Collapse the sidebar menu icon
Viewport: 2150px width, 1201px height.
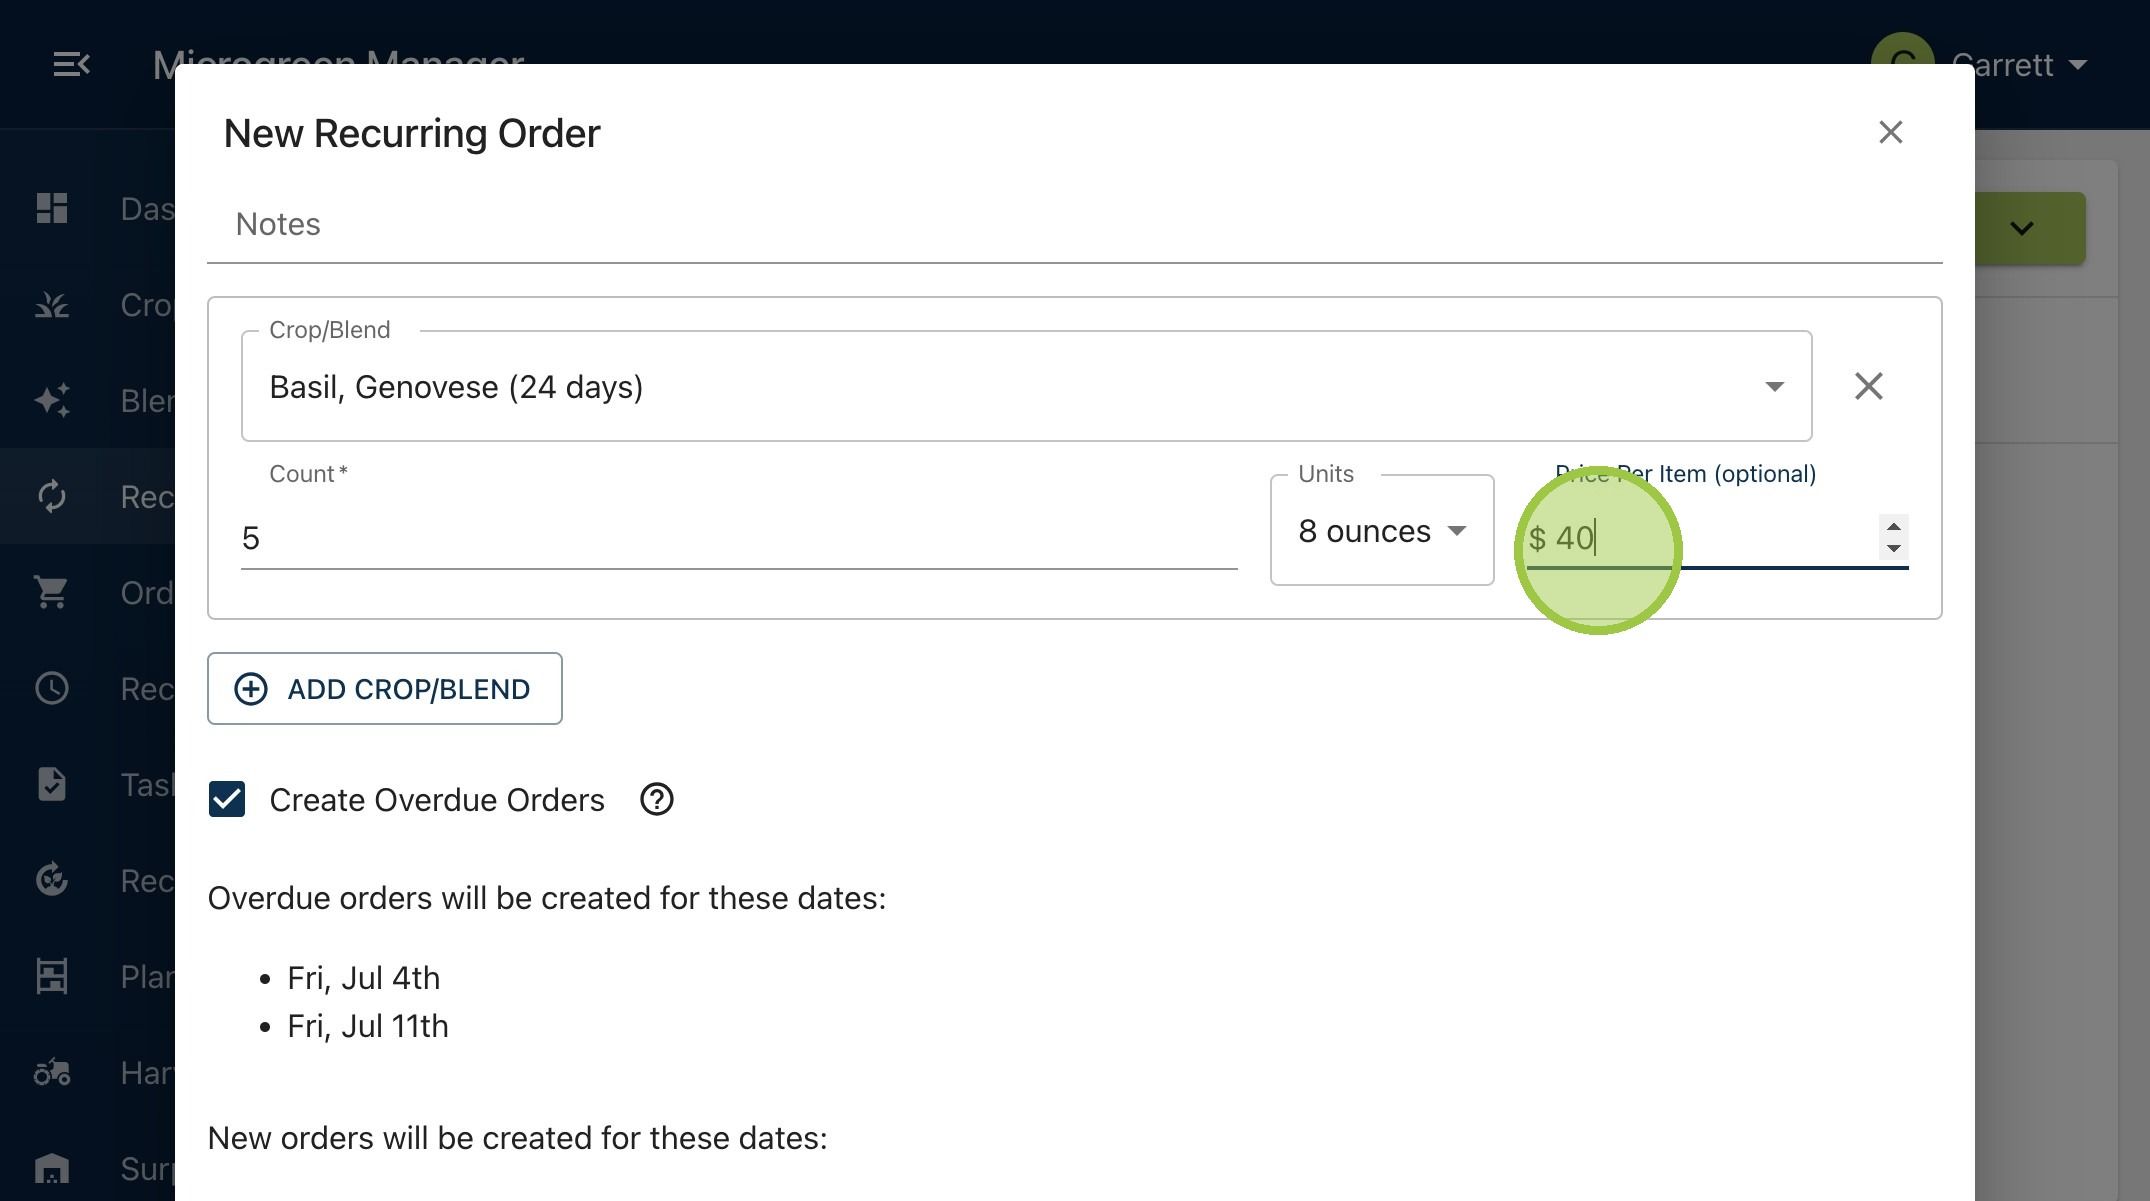tap(71, 65)
